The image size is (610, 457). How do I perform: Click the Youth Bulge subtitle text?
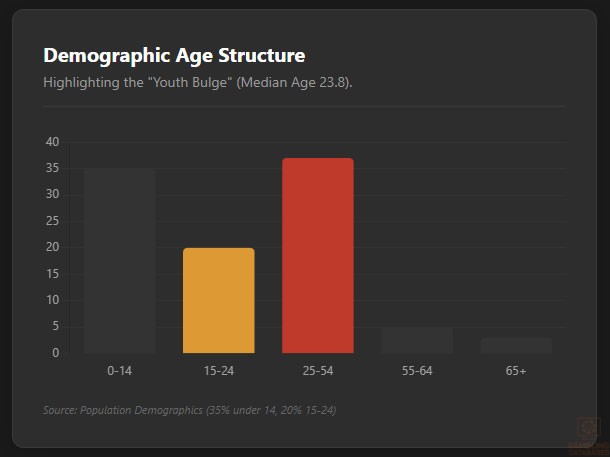pos(198,82)
